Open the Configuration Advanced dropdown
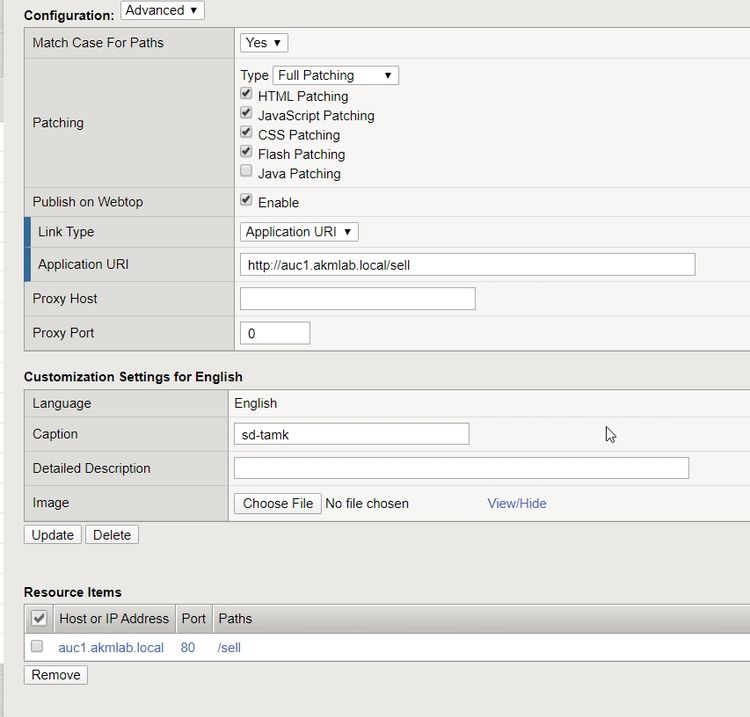Screen dimensions: 750x717 pos(162,11)
